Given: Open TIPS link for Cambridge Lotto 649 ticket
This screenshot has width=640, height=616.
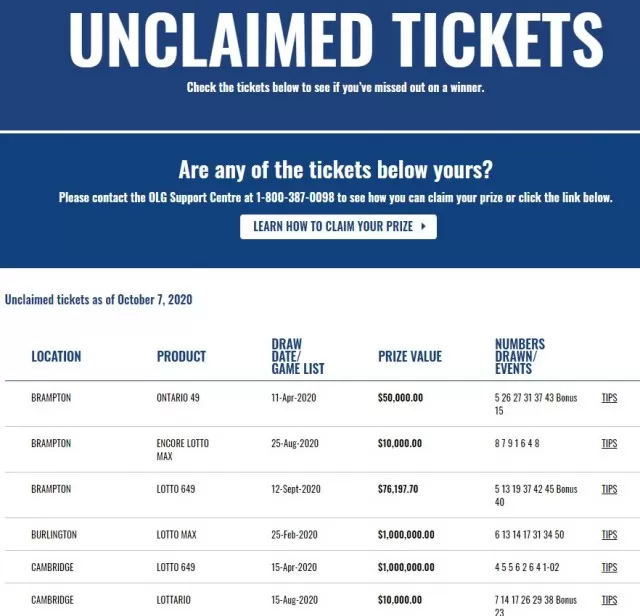Looking at the screenshot, I should 609,567.
